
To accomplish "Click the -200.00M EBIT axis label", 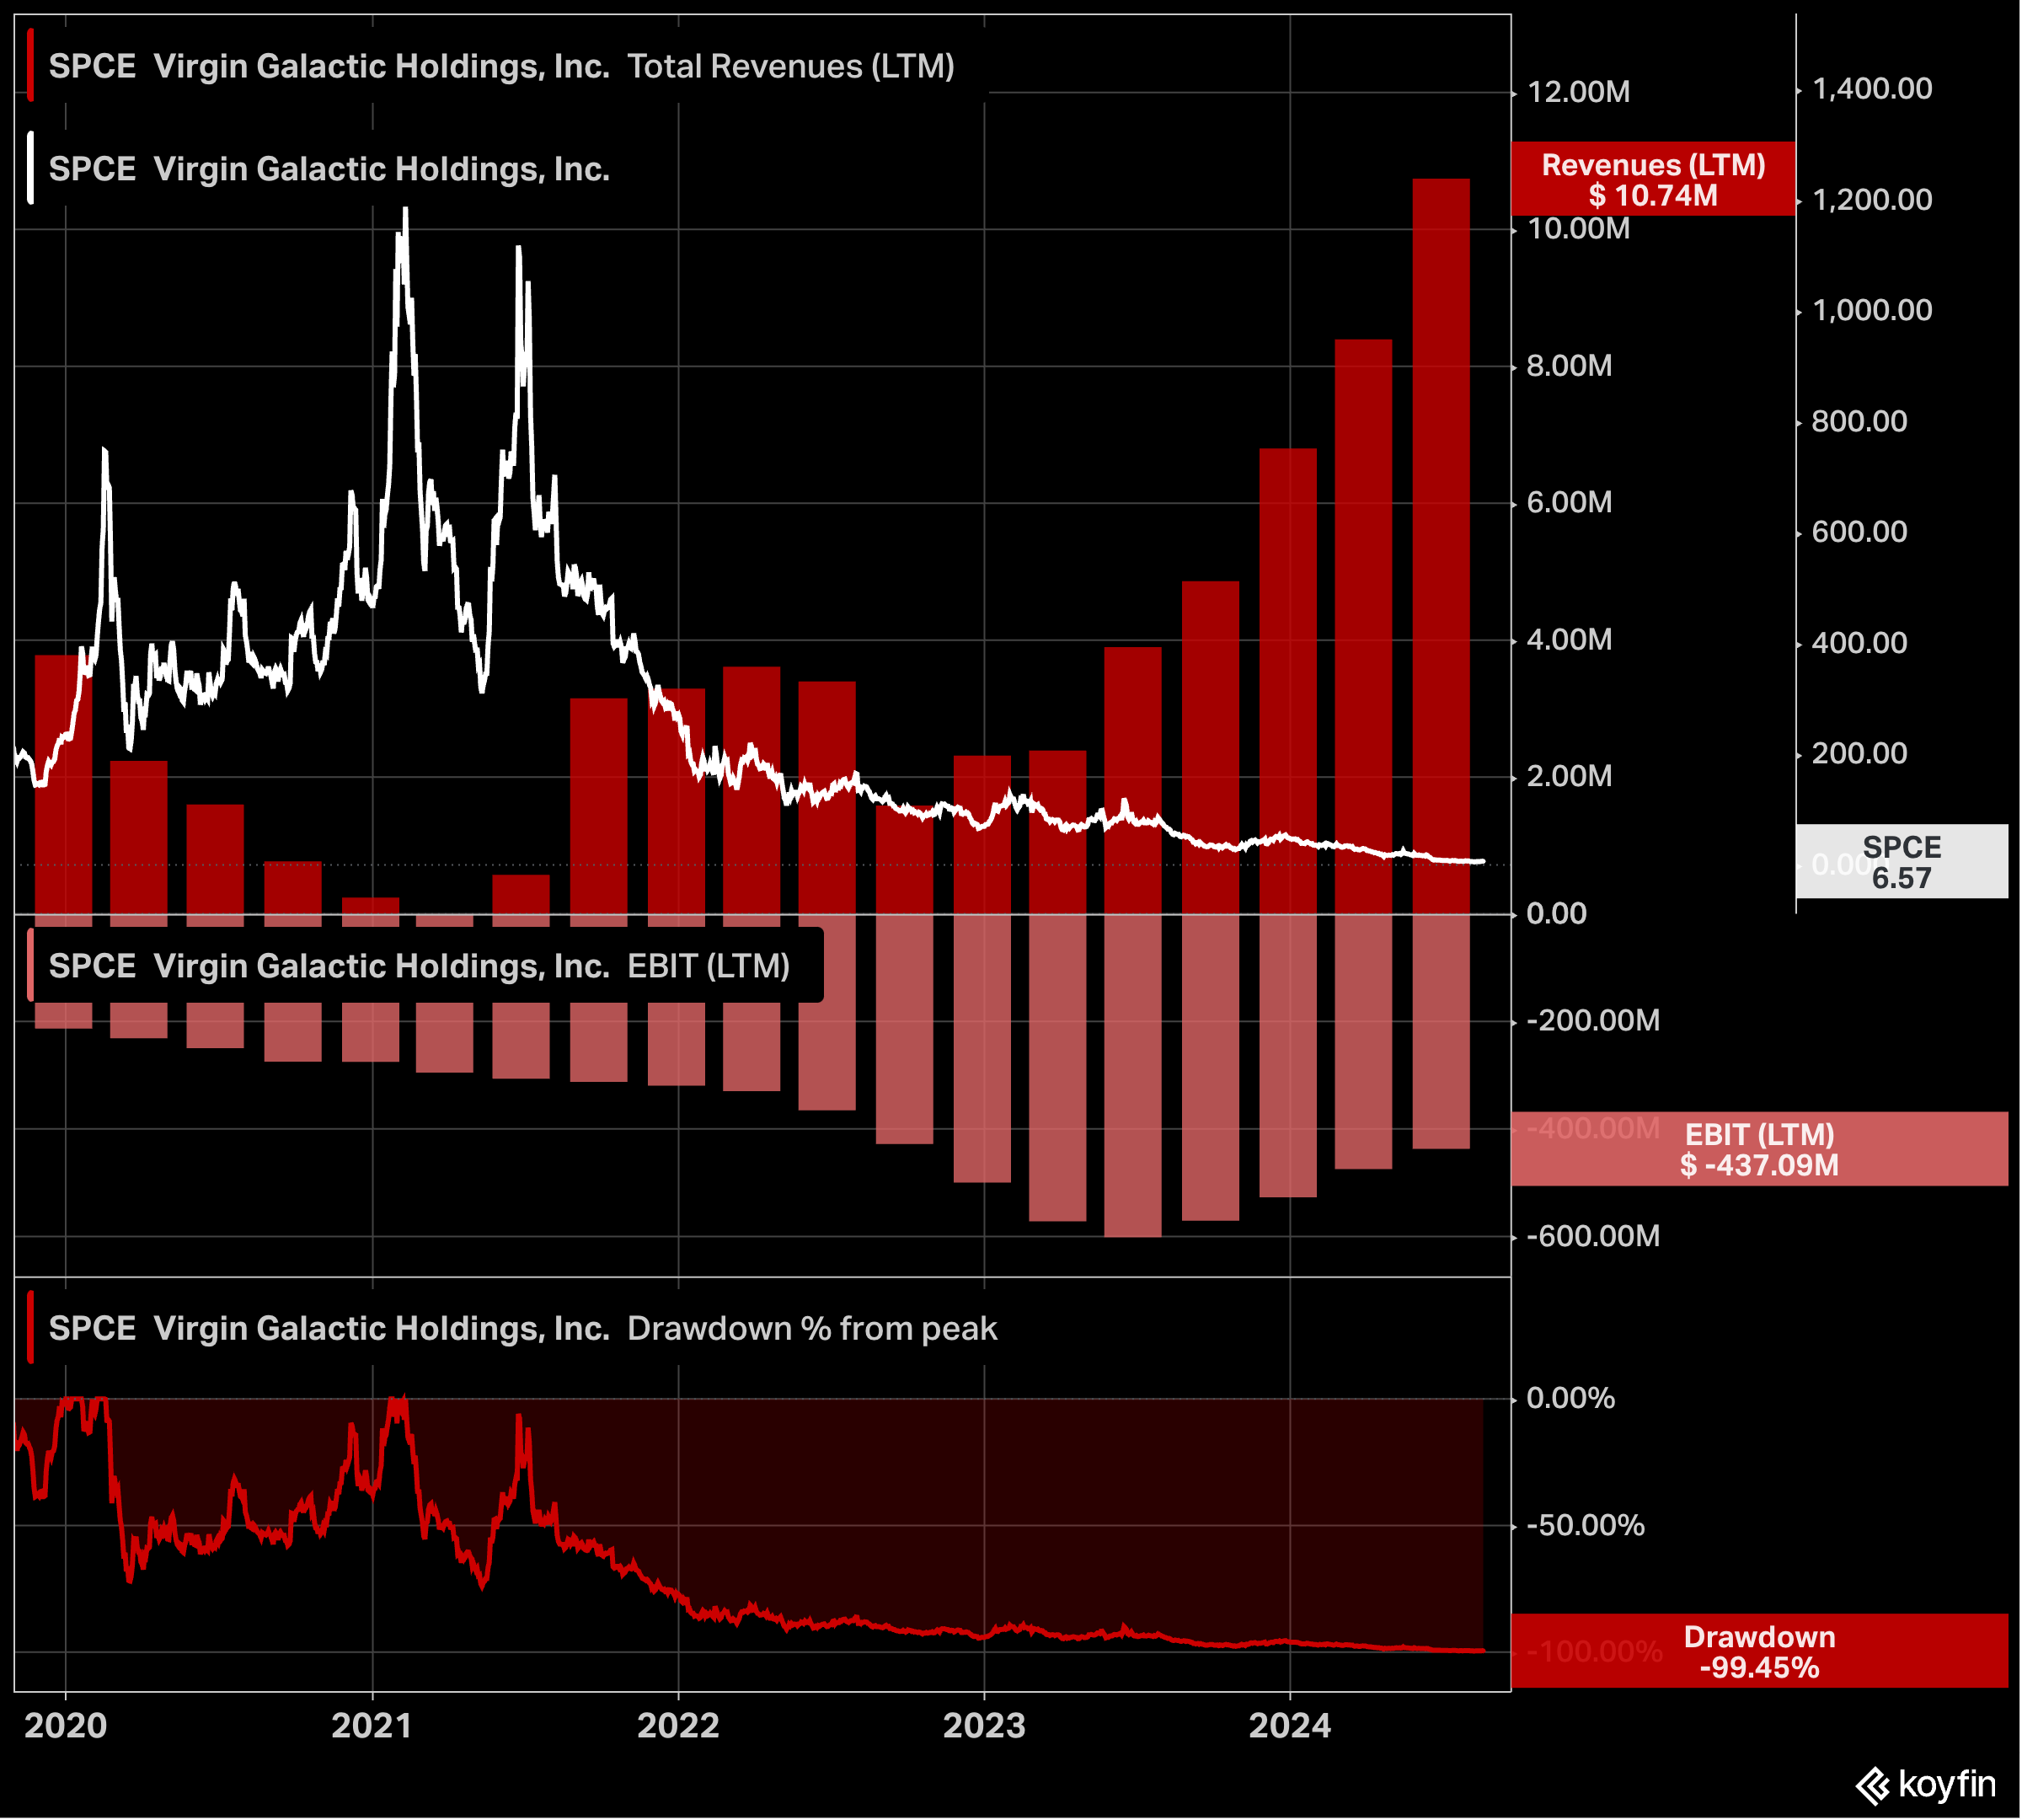I will (1593, 1021).
